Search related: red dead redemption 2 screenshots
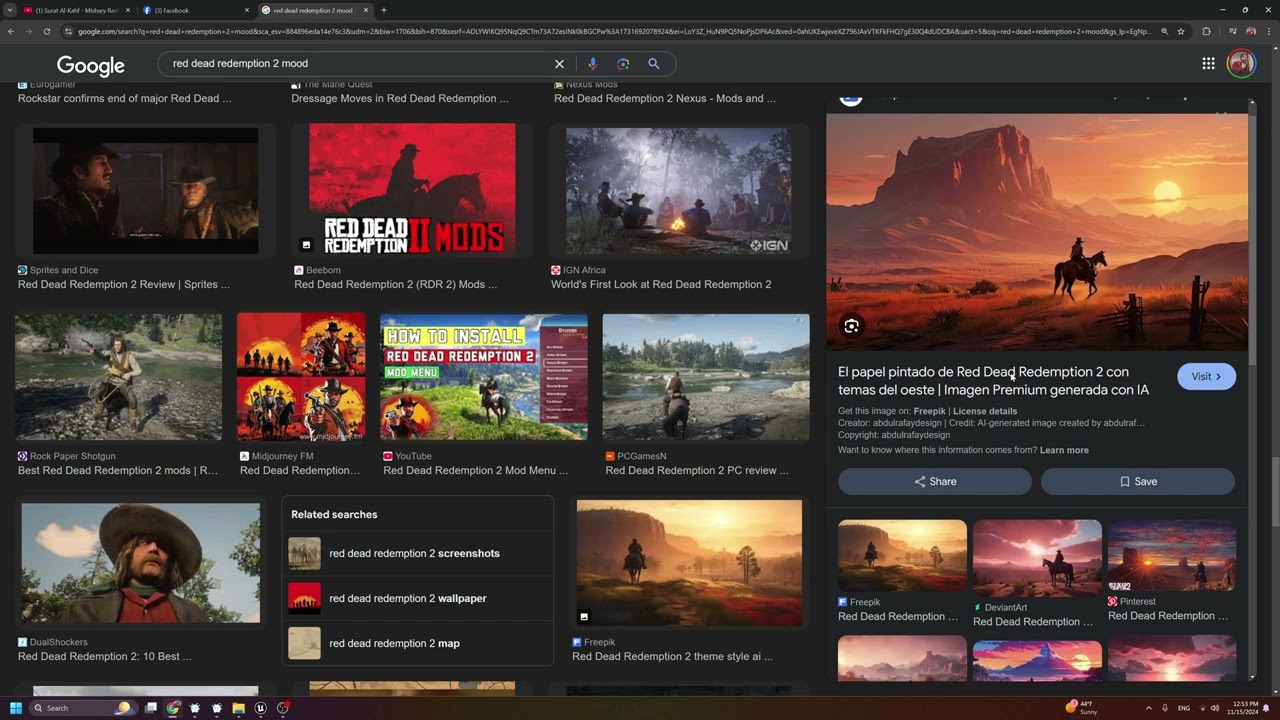Image resolution: width=1280 pixels, height=720 pixels. 417,553
